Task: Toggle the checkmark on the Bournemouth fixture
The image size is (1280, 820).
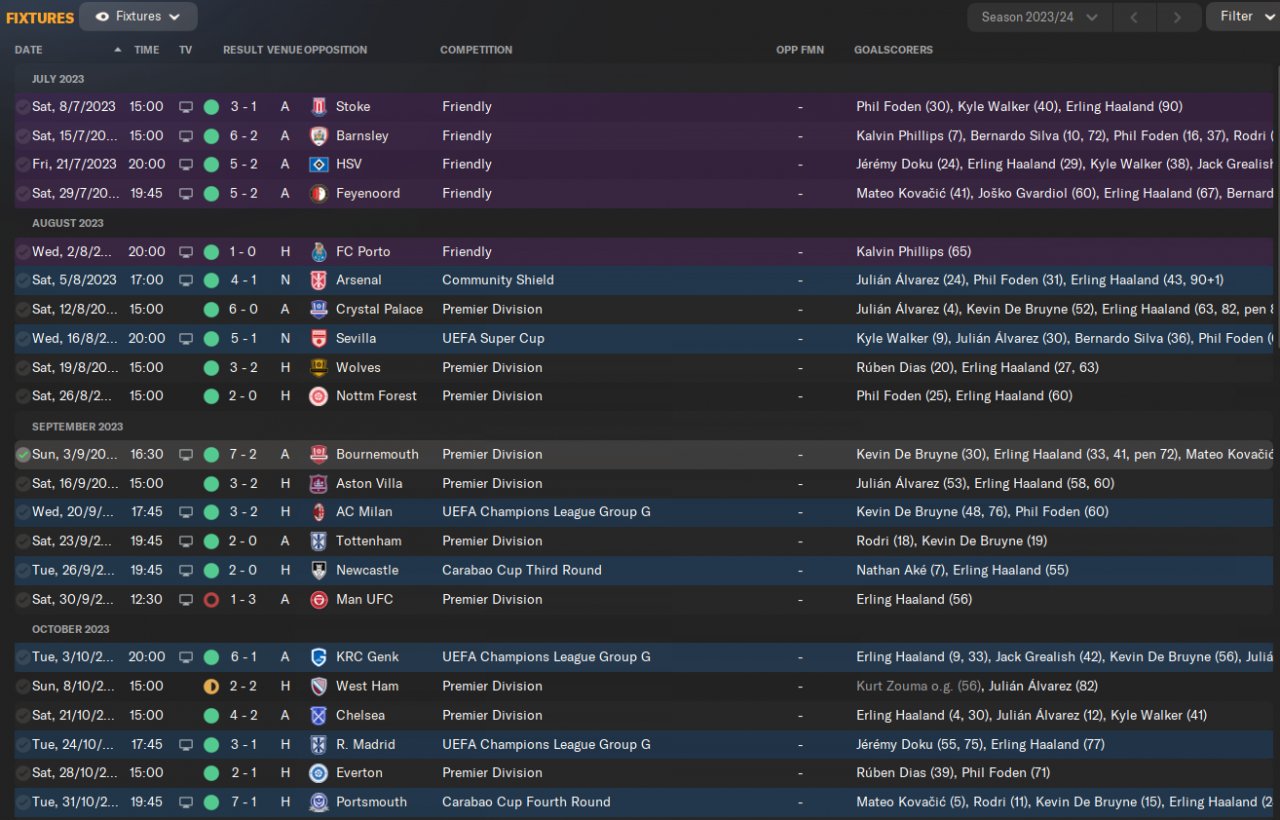Action: 23,455
